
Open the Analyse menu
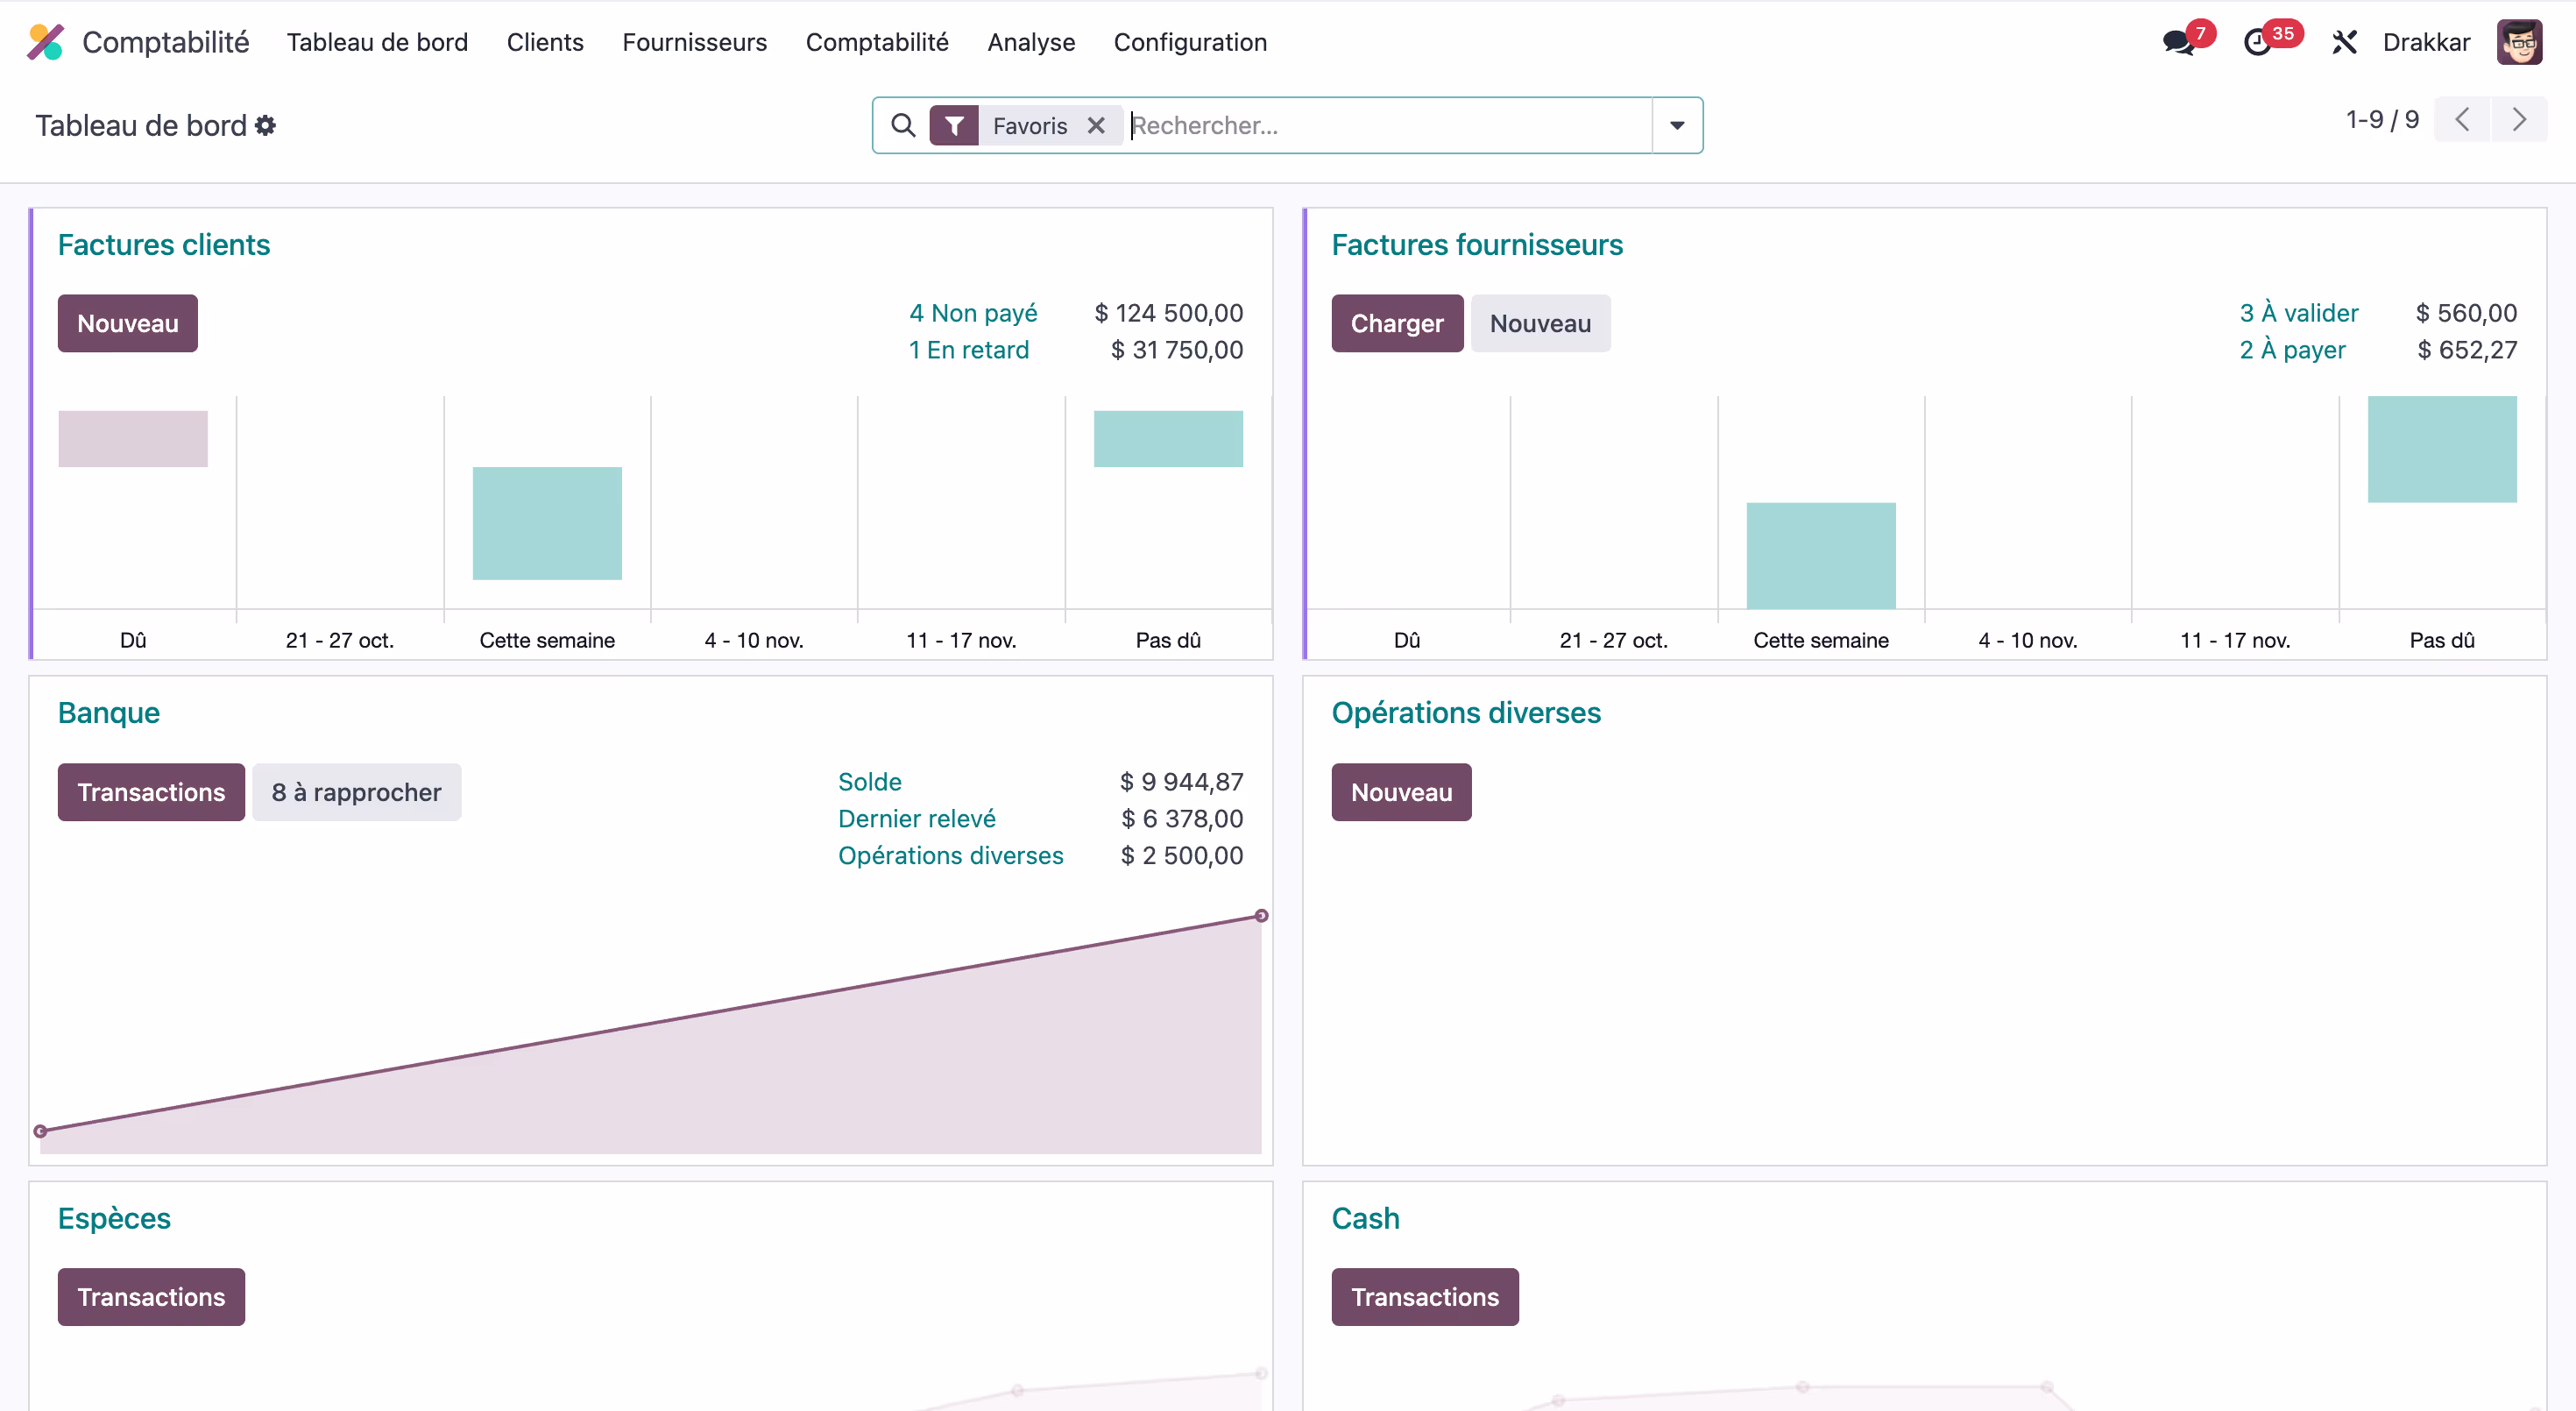[1031, 42]
